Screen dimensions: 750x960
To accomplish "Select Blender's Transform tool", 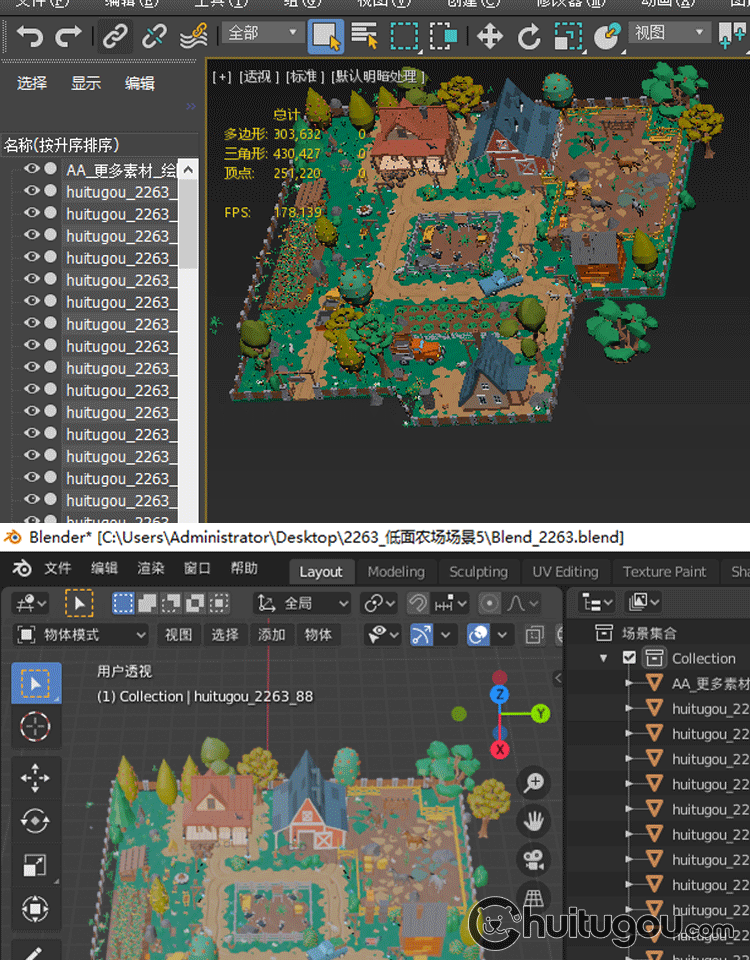I will [36, 909].
